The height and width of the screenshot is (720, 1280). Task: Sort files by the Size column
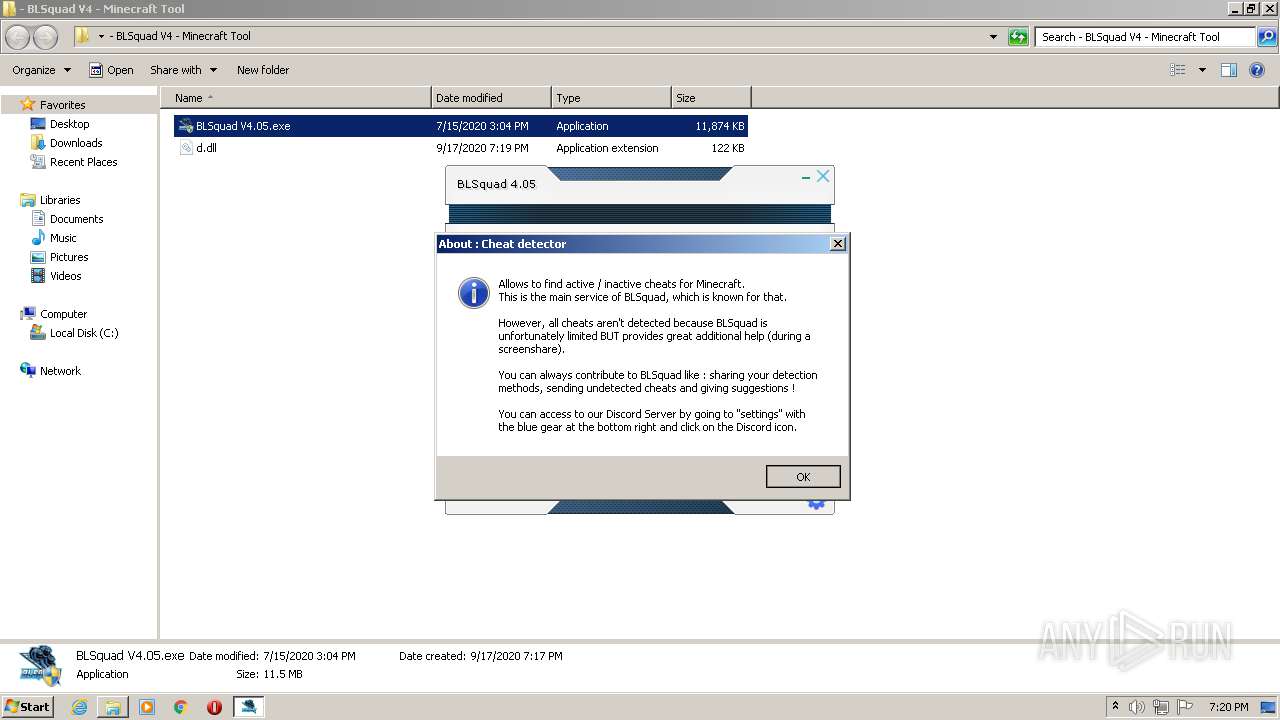coord(711,98)
